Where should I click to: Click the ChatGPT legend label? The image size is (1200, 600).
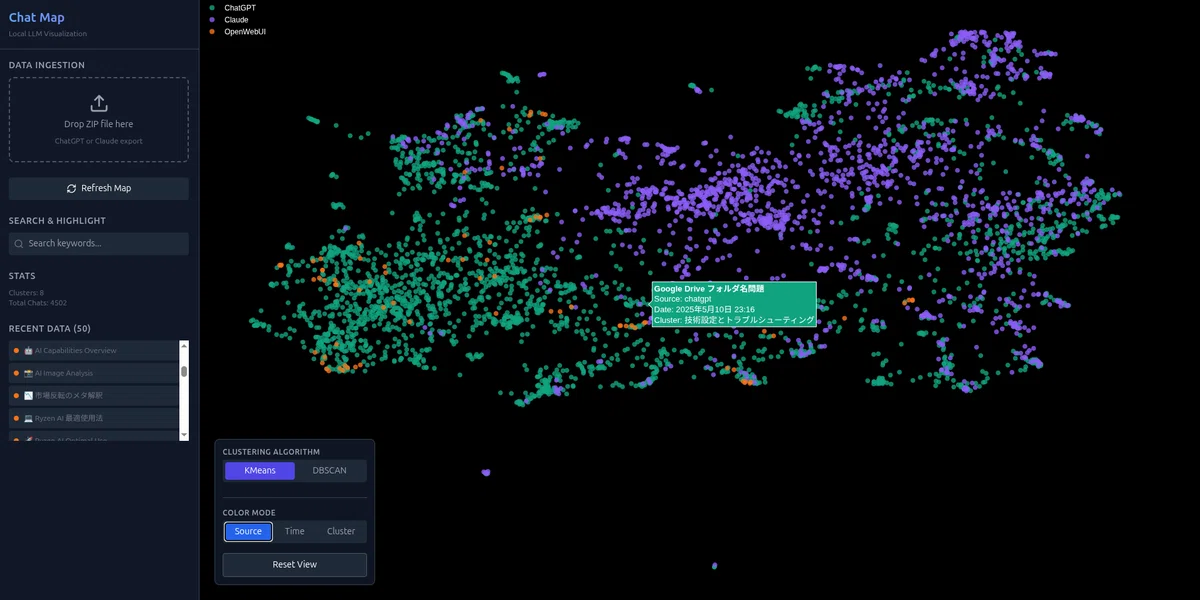(240, 7)
